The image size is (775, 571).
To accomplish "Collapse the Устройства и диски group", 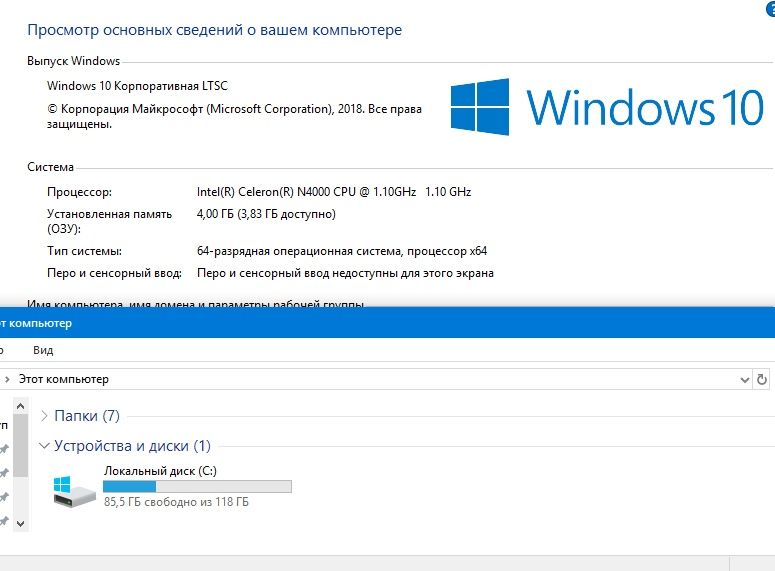I will click(44, 445).
